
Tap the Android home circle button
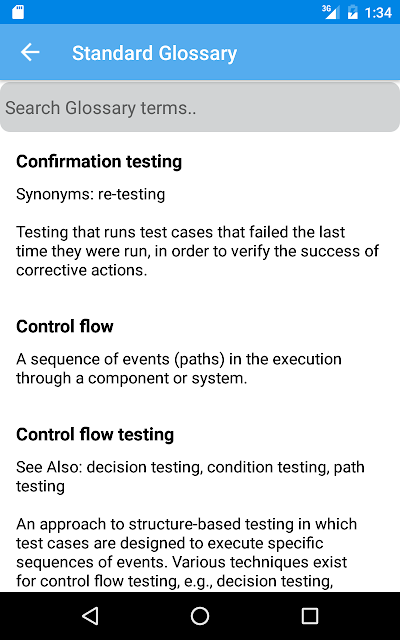pyautogui.click(x=200, y=616)
